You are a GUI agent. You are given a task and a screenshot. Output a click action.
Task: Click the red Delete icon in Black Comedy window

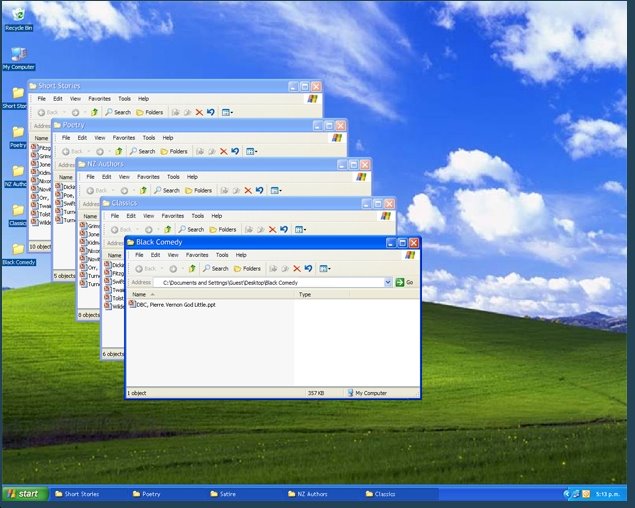tap(297, 268)
